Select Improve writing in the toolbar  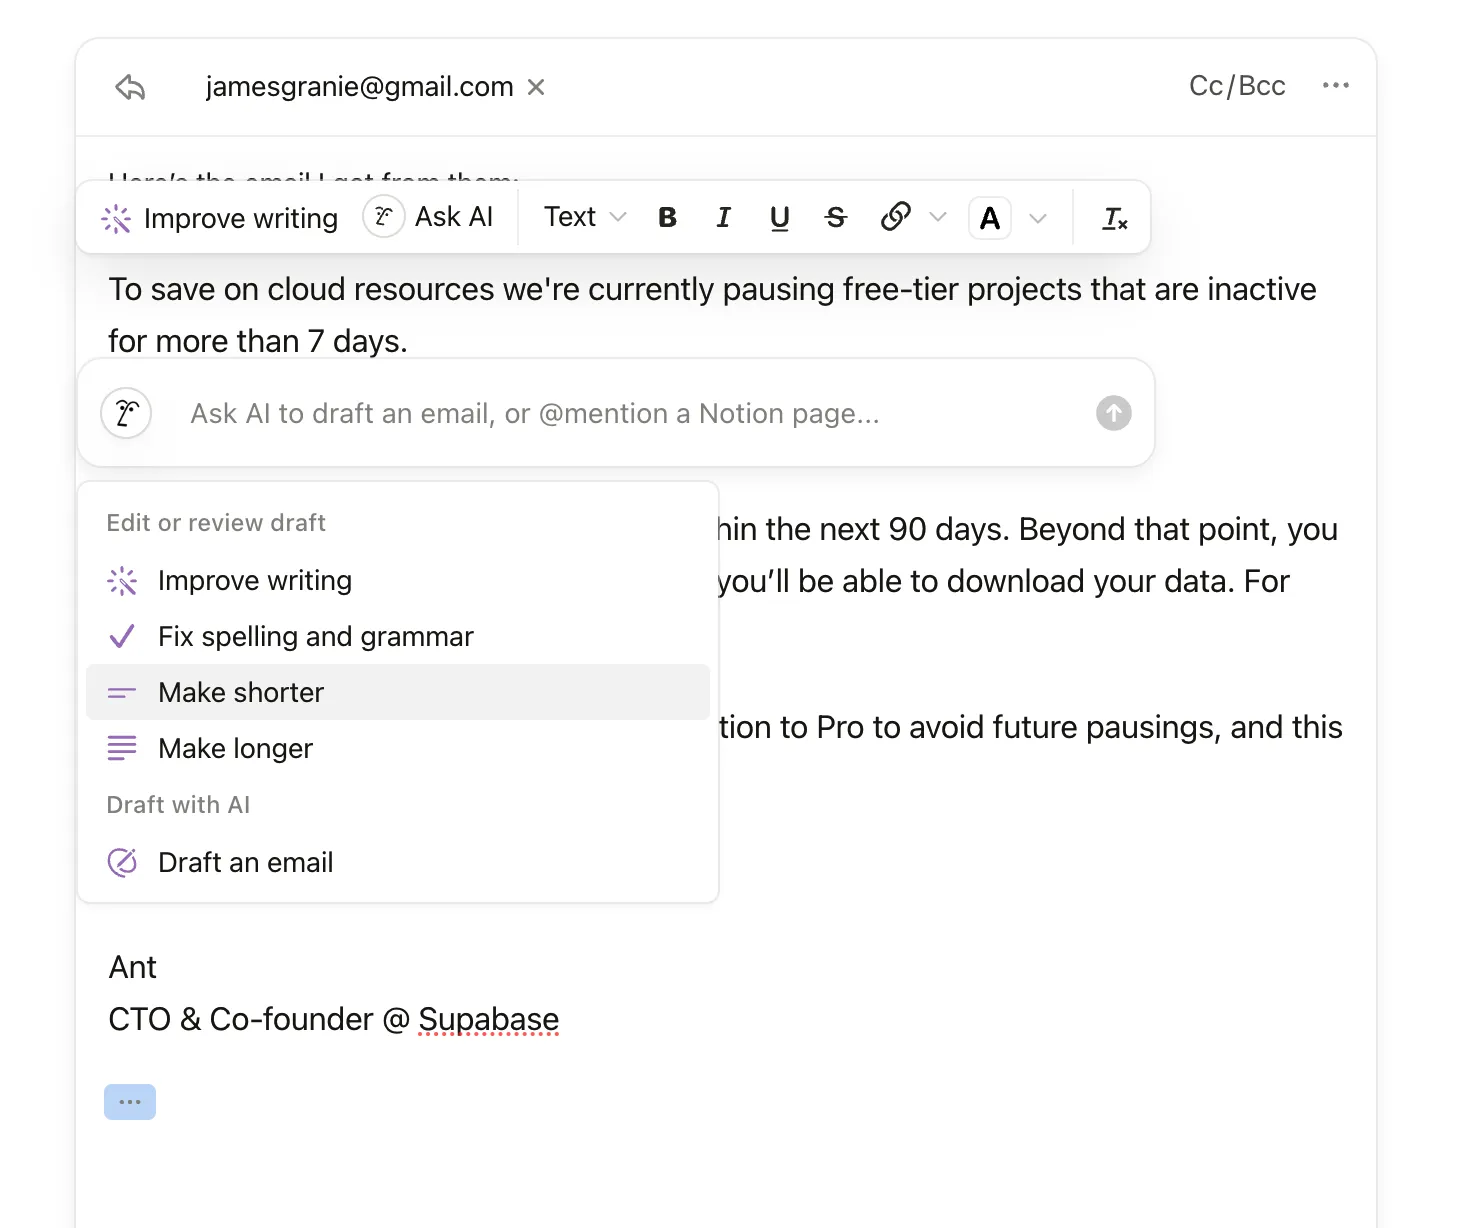point(222,218)
